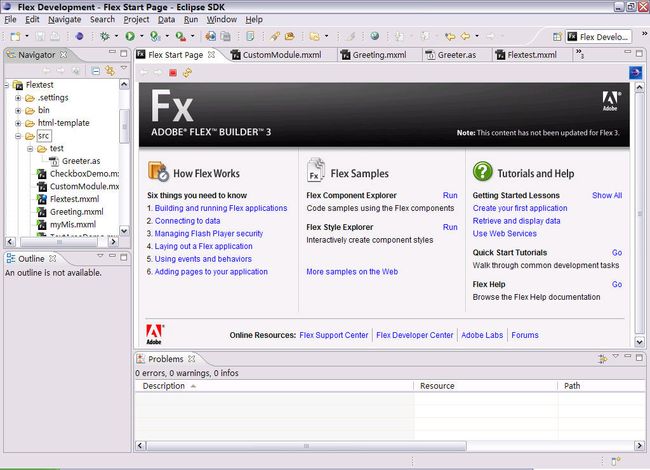Click the Problems horizontal scrollbar thumb
Viewport: 650px width, 470px height.
point(306,446)
